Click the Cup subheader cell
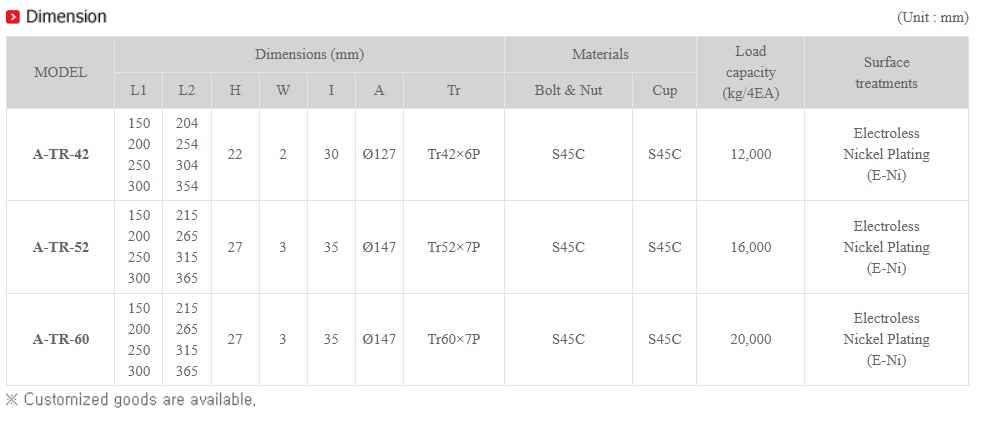The image size is (985, 430). [664, 90]
